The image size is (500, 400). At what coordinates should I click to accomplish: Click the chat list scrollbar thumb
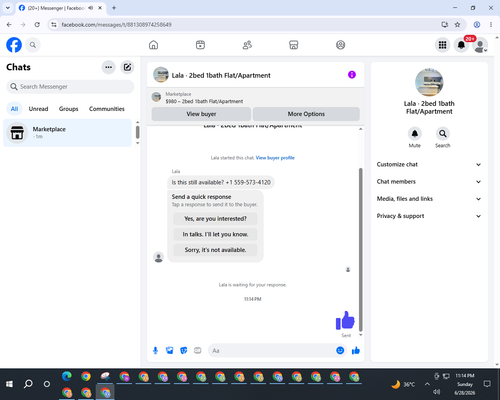(137, 132)
